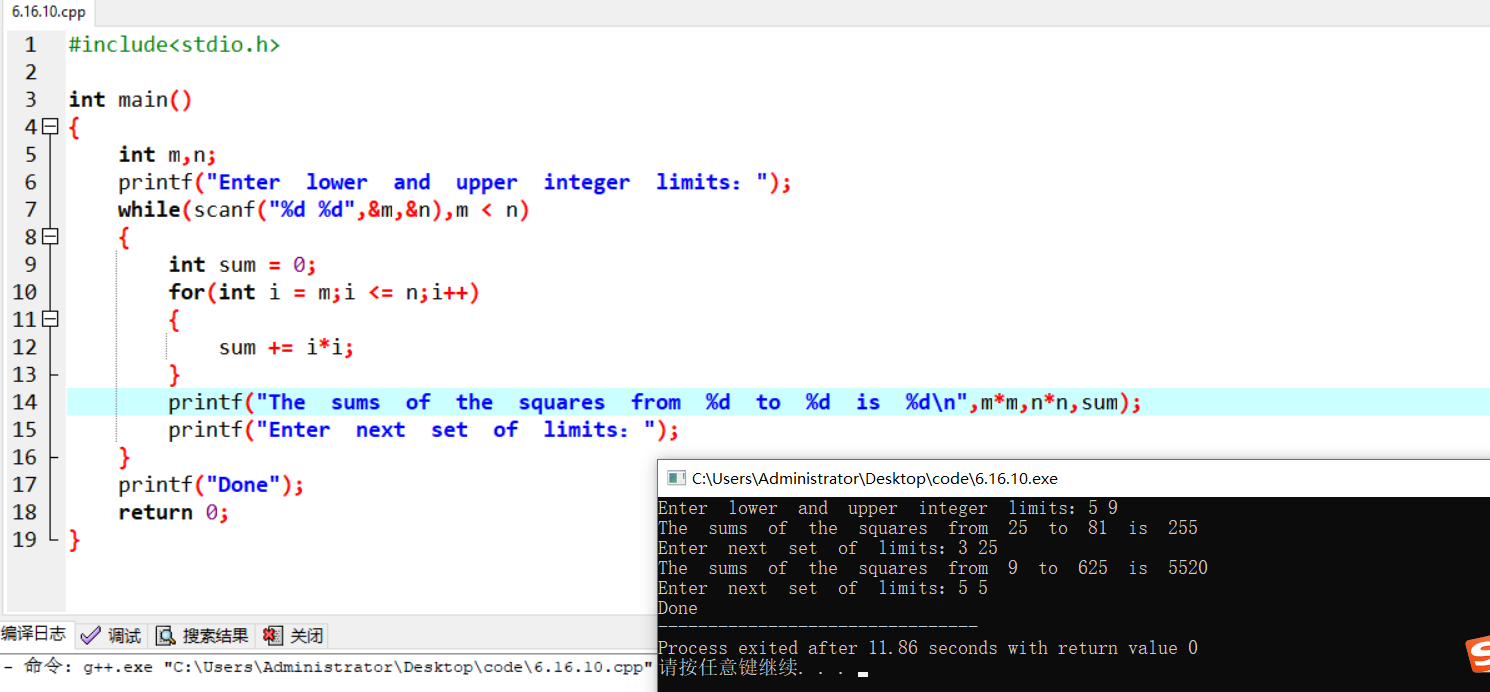Click the "sum += i*i;" statement
This screenshot has height=692, width=1490.
[x=286, y=347]
